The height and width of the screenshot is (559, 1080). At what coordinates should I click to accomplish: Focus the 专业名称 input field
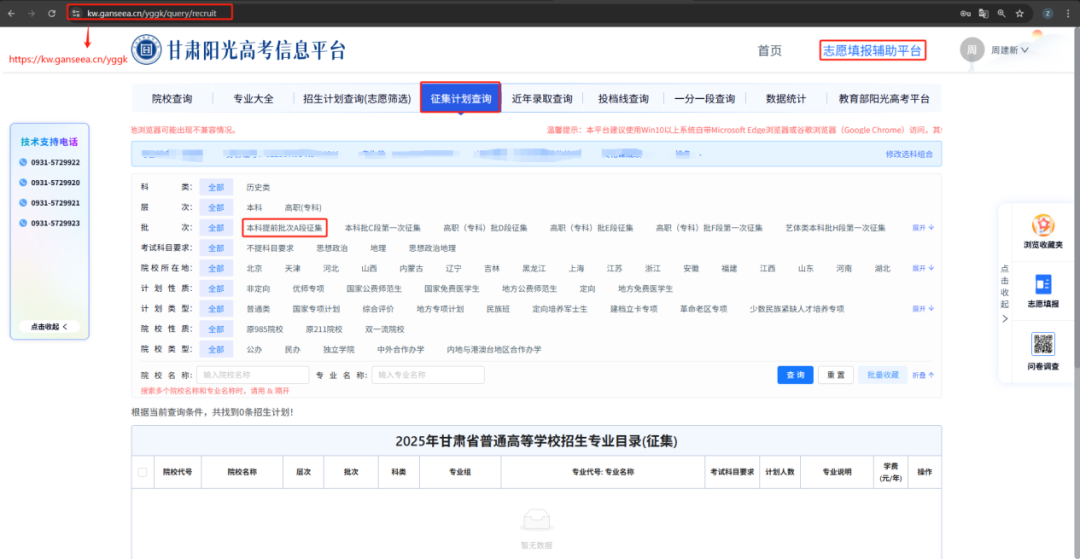428,375
